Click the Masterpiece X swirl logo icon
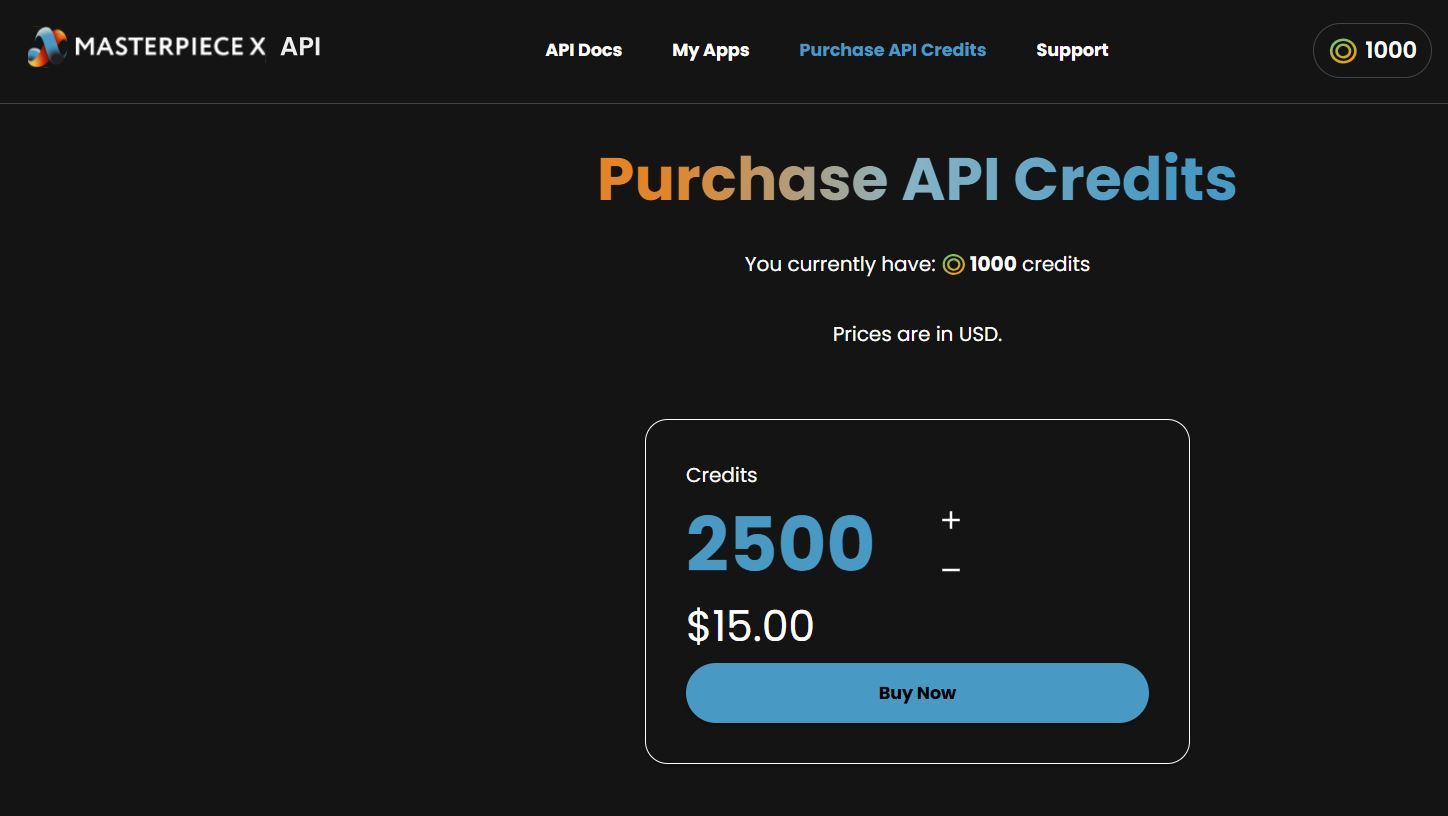Viewport: 1448px width, 816px height. [47, 47]
